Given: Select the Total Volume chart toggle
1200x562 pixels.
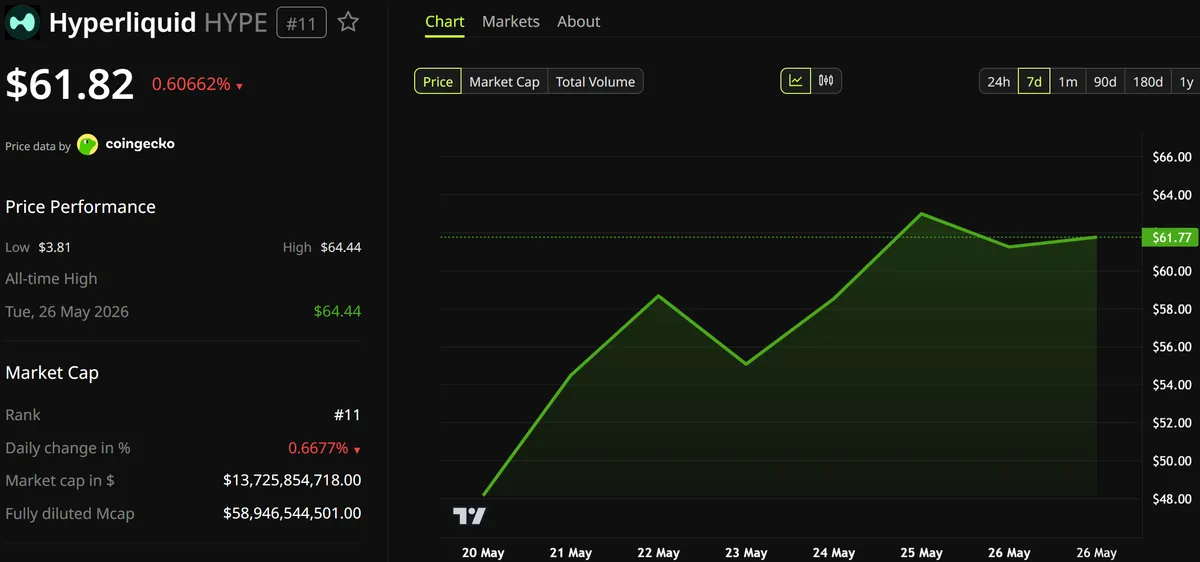Looking at the screenshot, I should tap(595, 82).
